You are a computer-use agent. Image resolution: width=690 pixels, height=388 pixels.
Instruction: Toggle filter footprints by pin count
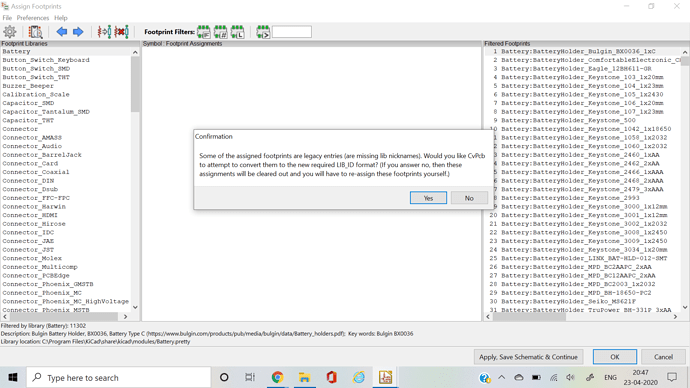point(220,32)
